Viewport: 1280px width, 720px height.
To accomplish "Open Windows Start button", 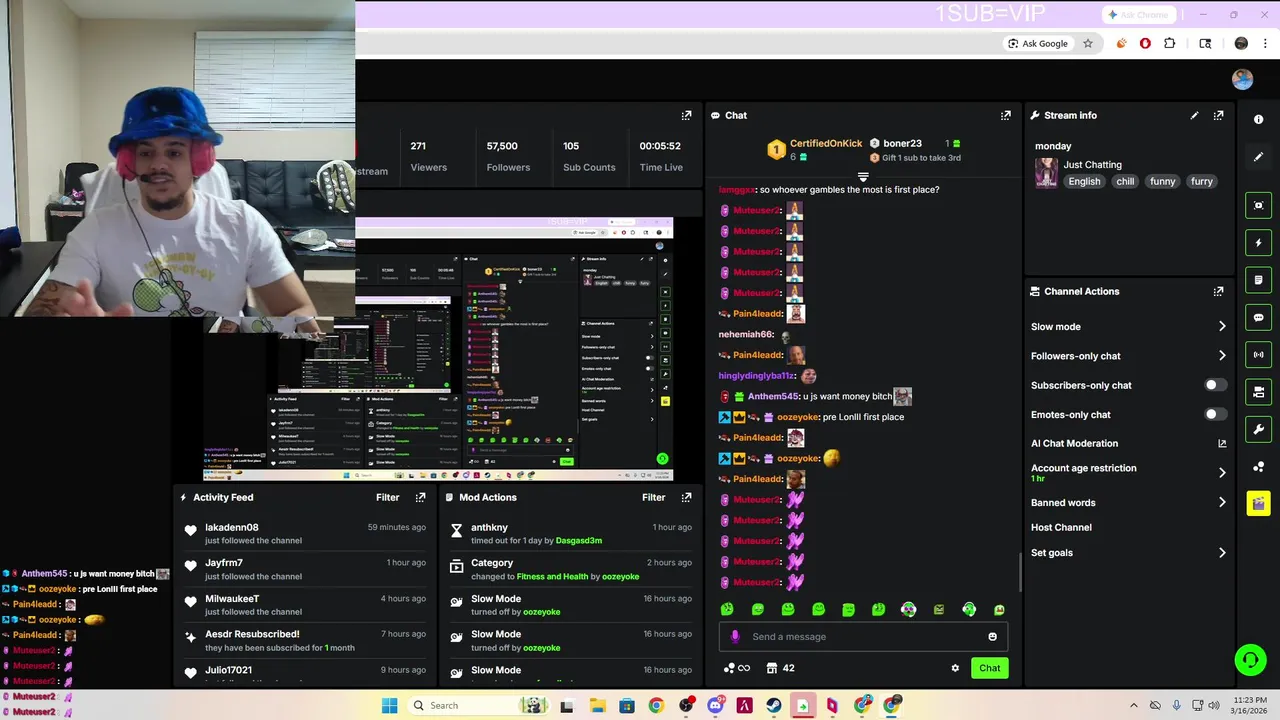I will click(x=390, y=706).
